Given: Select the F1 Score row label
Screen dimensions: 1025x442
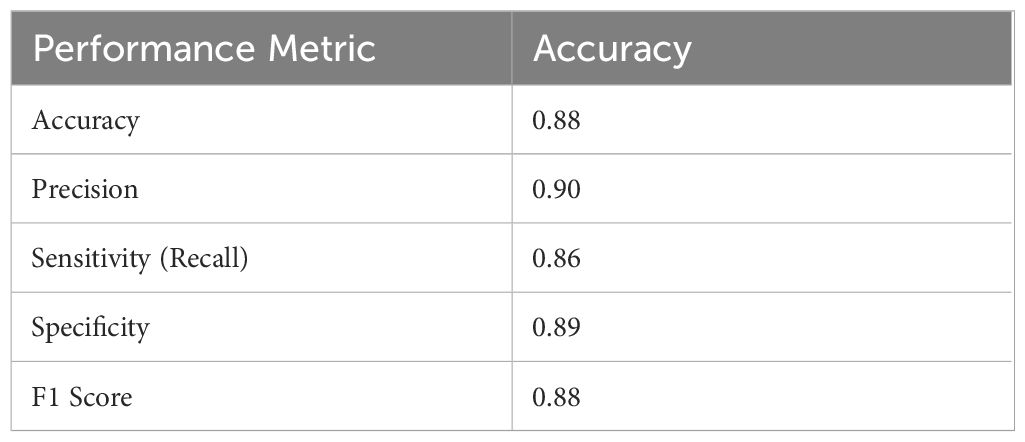Looking at the screenshot, I should coord(82,397).
